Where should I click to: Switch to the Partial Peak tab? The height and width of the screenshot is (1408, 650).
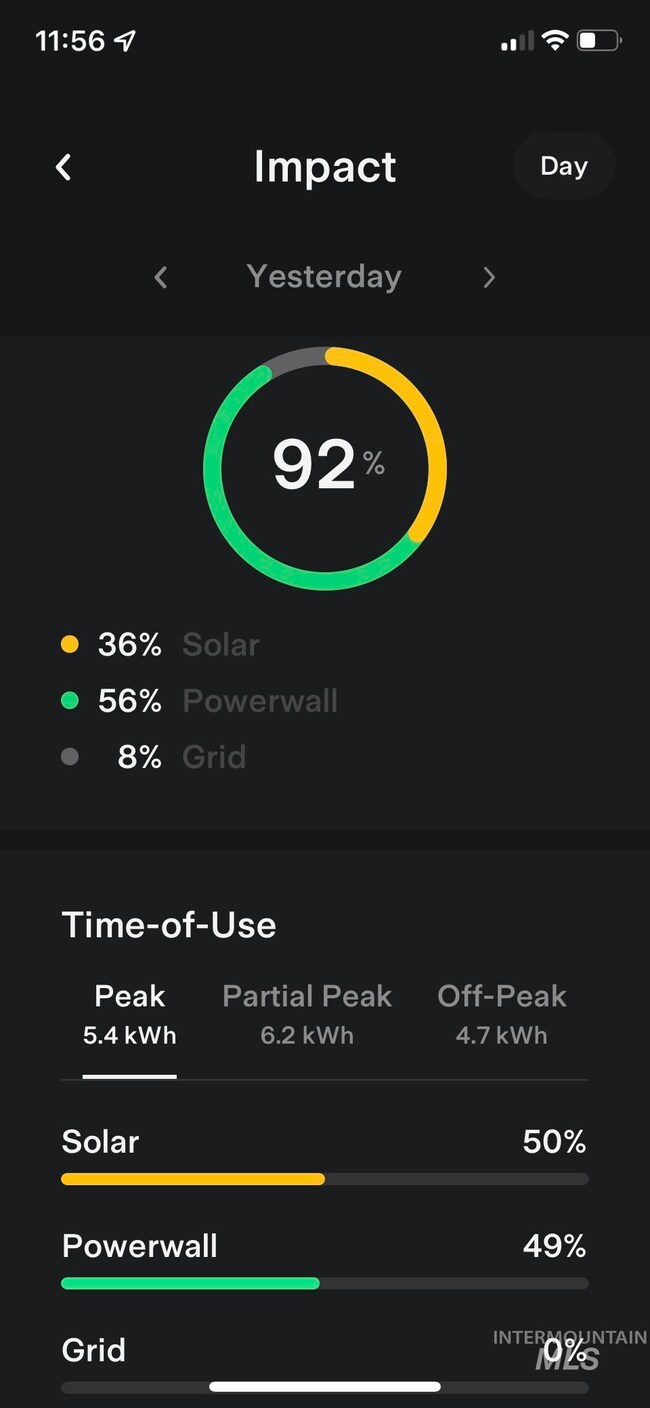[307, 1014]
